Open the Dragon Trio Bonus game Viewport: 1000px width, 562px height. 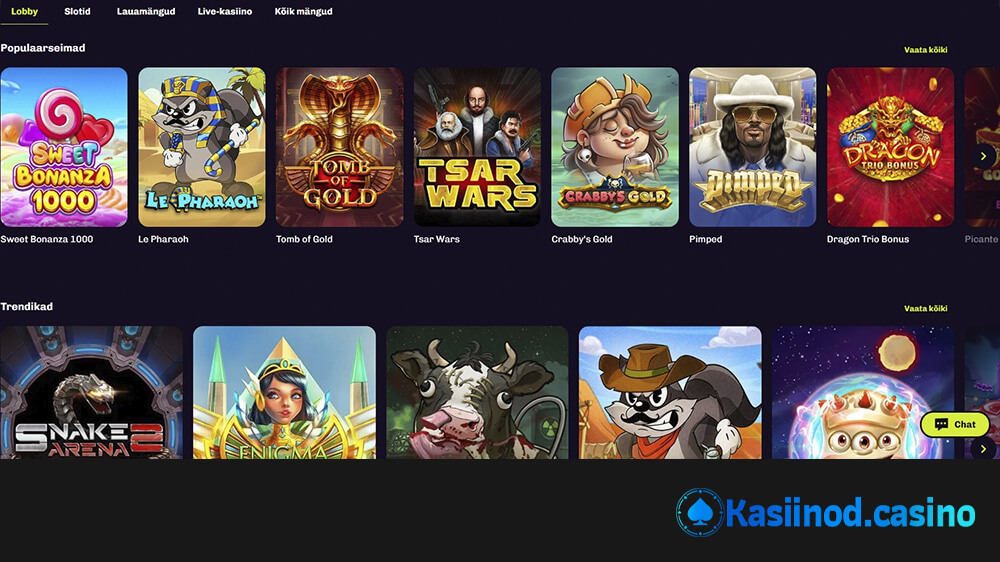890,147
